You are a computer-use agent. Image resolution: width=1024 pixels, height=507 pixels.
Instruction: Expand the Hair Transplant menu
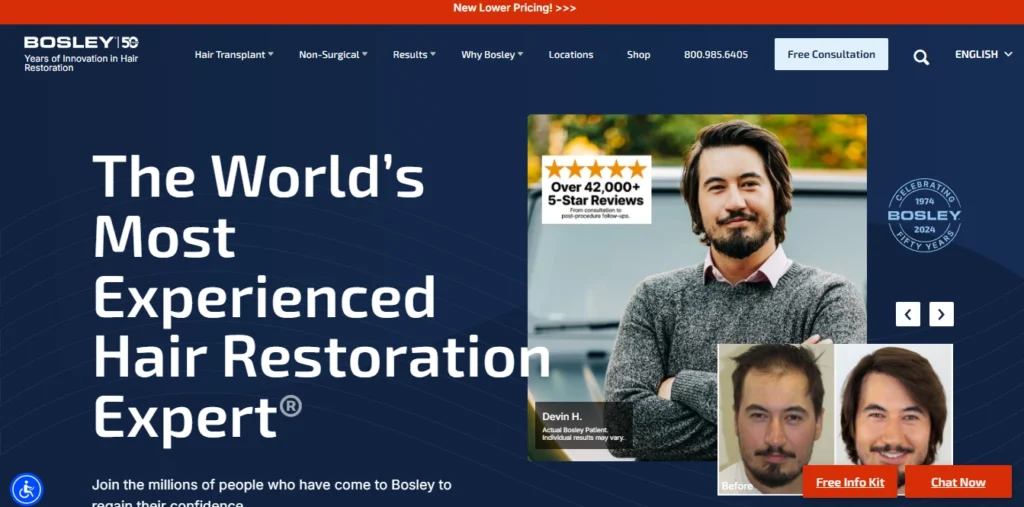[234, 55]
